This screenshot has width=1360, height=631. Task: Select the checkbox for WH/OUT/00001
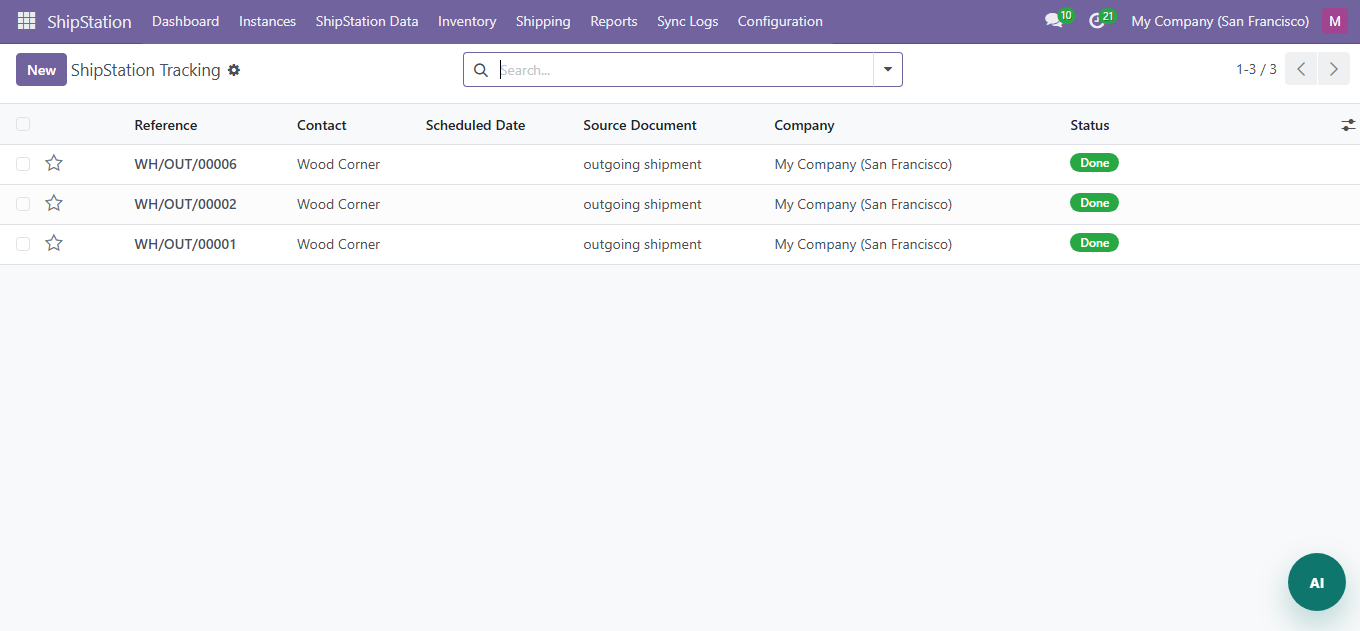coord(23,244)
